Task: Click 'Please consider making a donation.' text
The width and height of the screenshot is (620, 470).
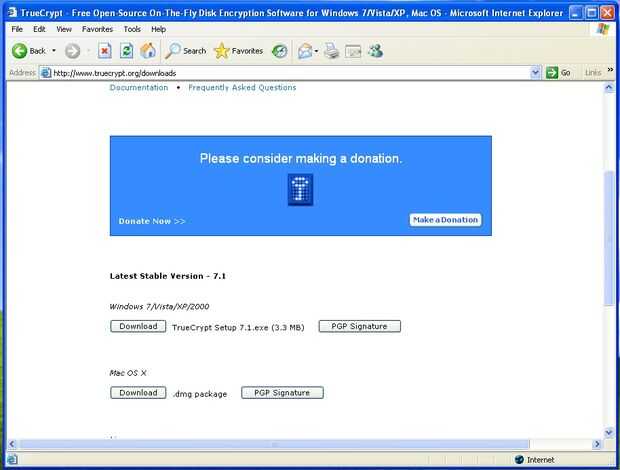Action: pyautogui.click(x=301, y=159)
